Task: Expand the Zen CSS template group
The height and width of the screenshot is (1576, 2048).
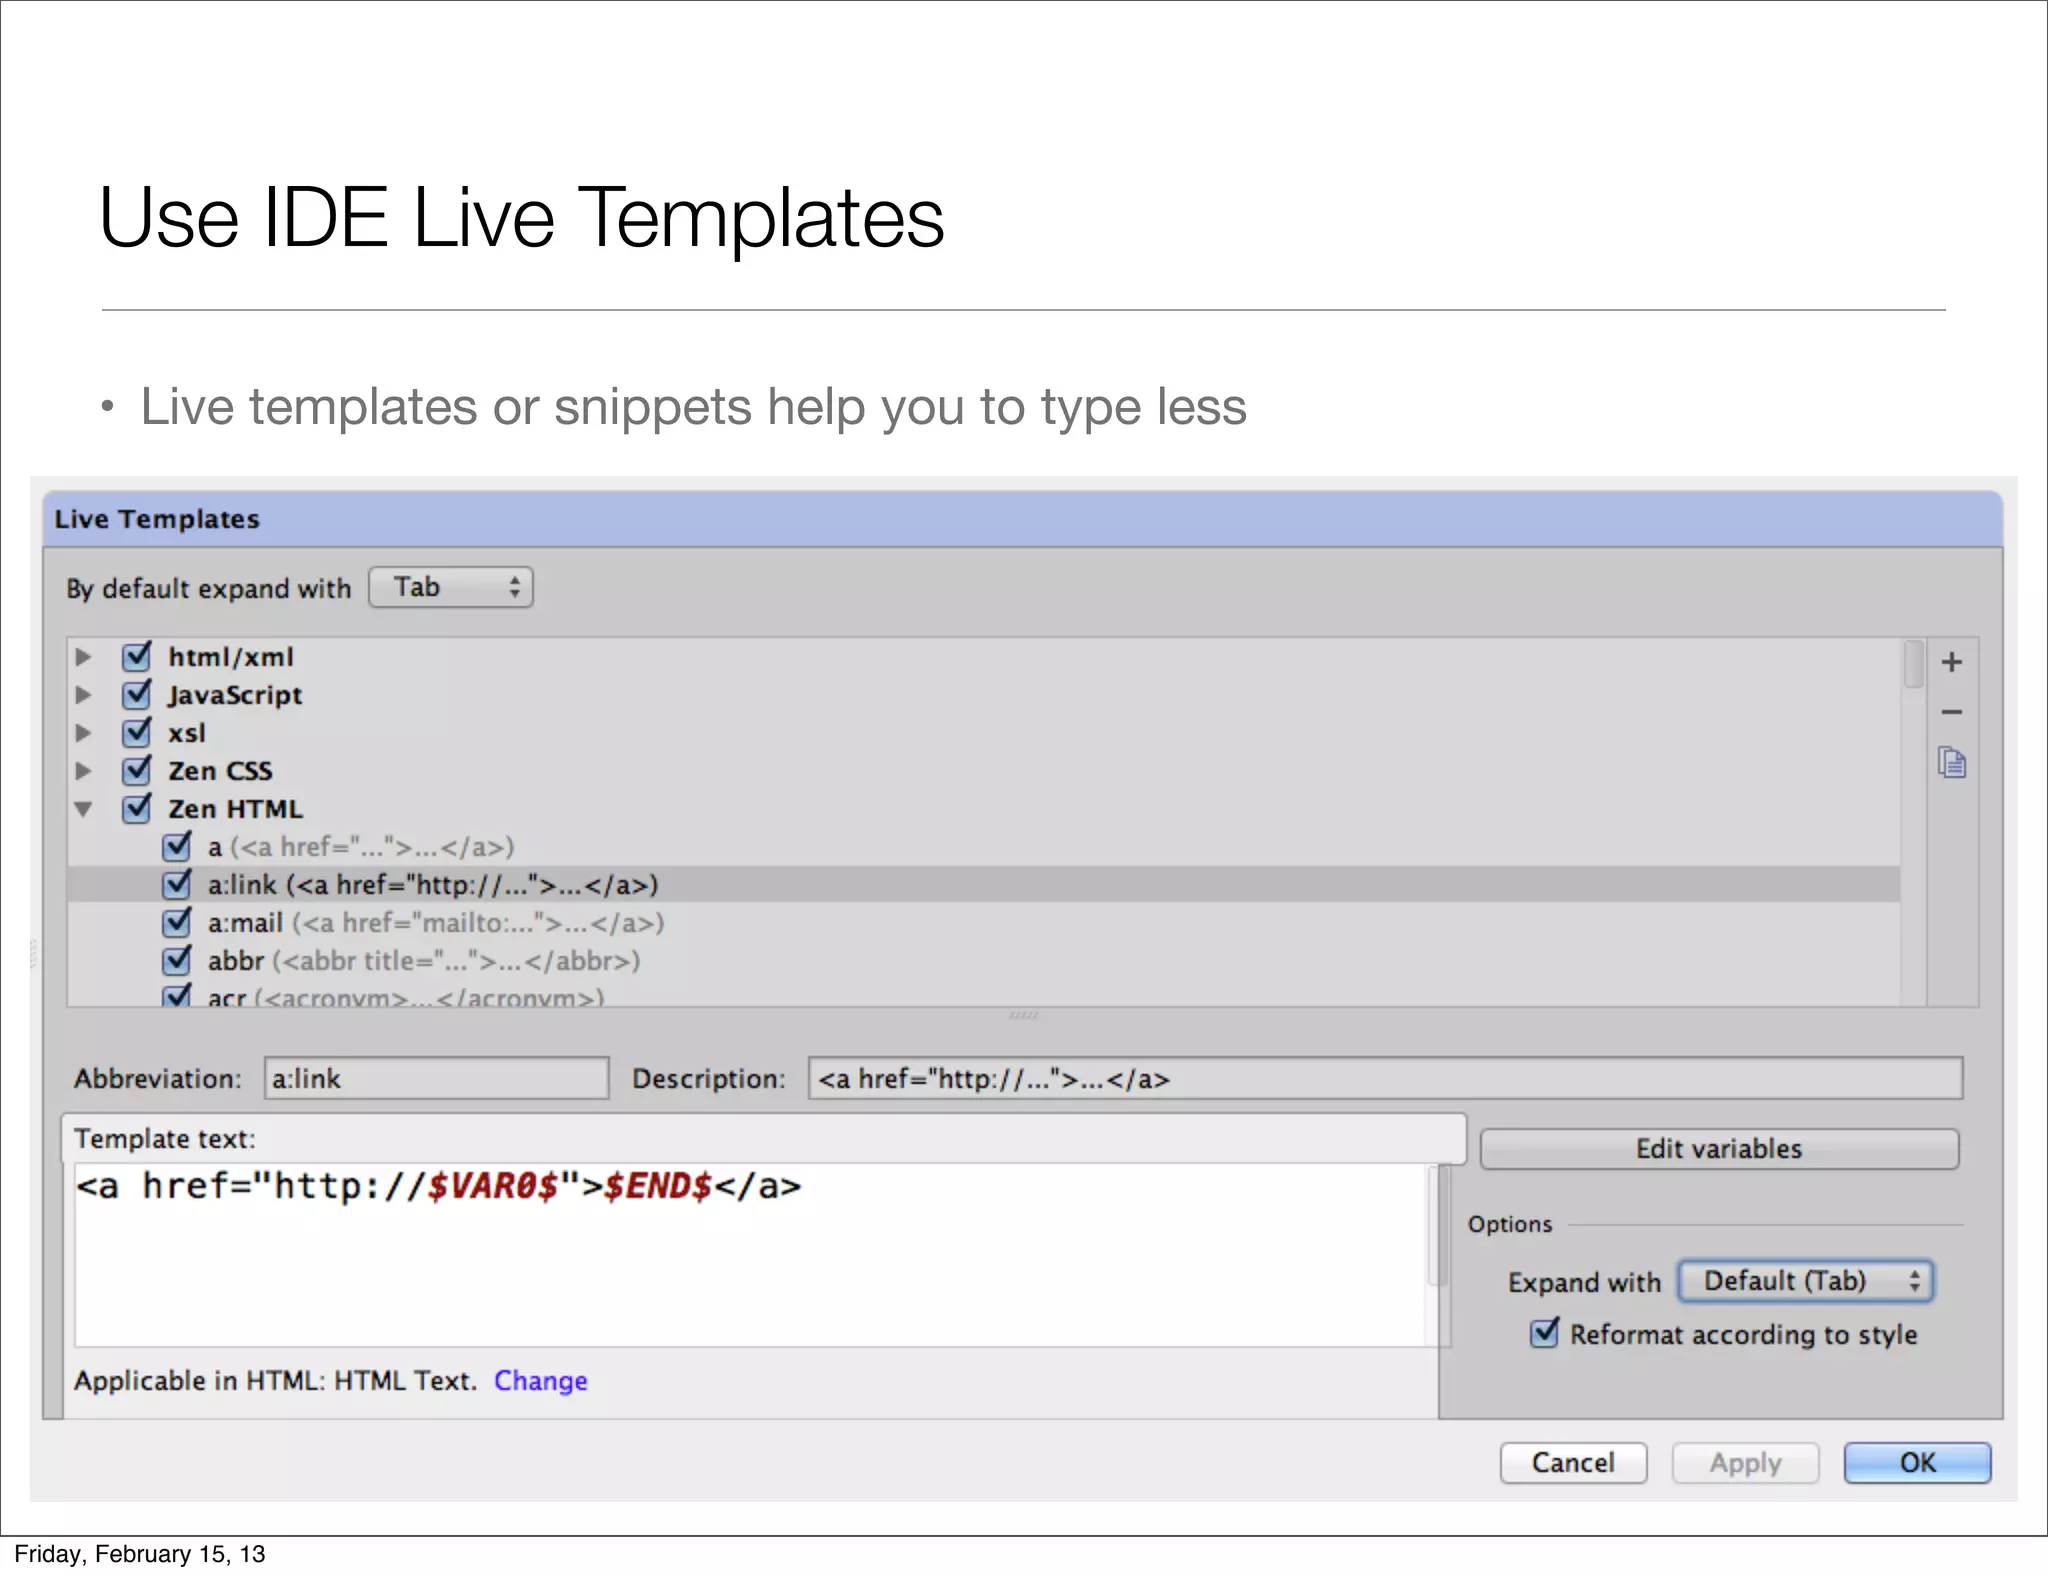Action: [84, 771]
